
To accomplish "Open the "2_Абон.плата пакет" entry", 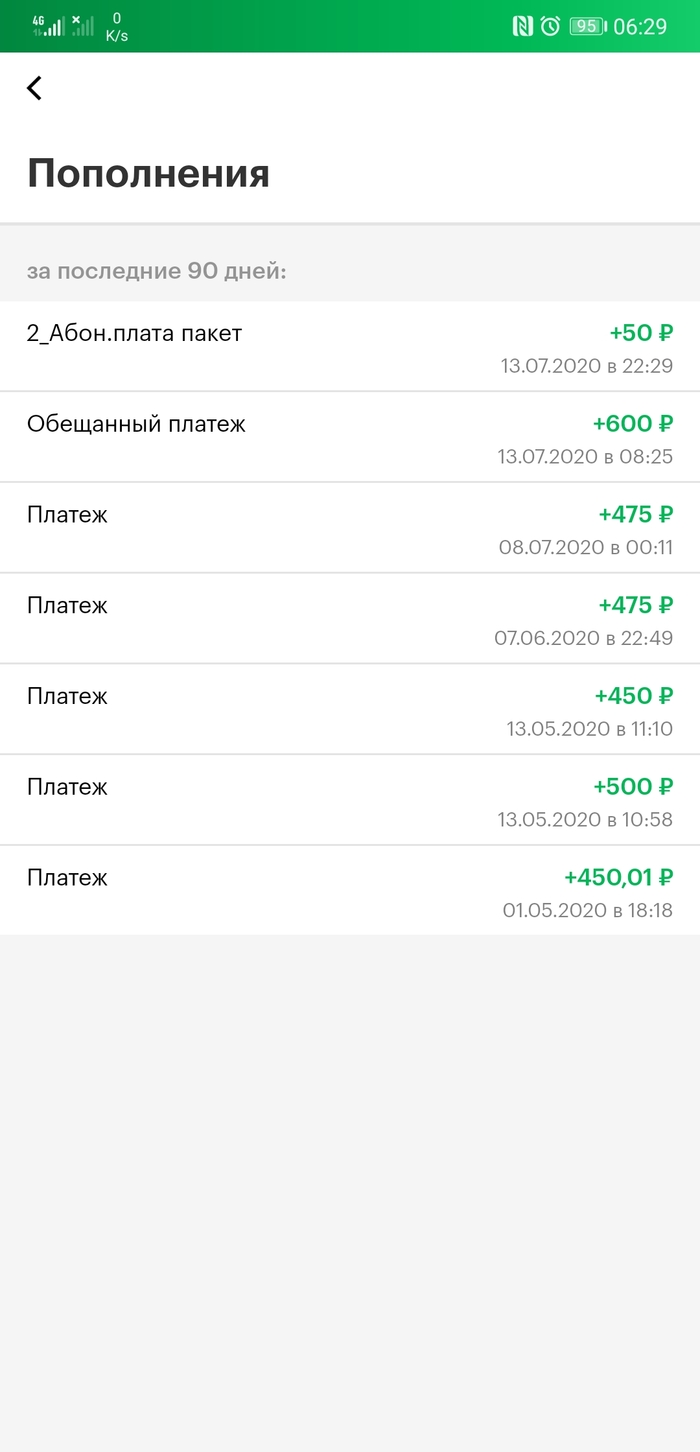I will (134, 334).
